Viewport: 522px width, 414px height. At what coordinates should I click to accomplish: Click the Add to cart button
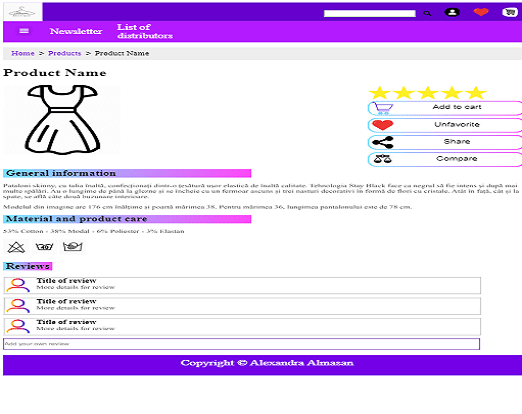445,108
